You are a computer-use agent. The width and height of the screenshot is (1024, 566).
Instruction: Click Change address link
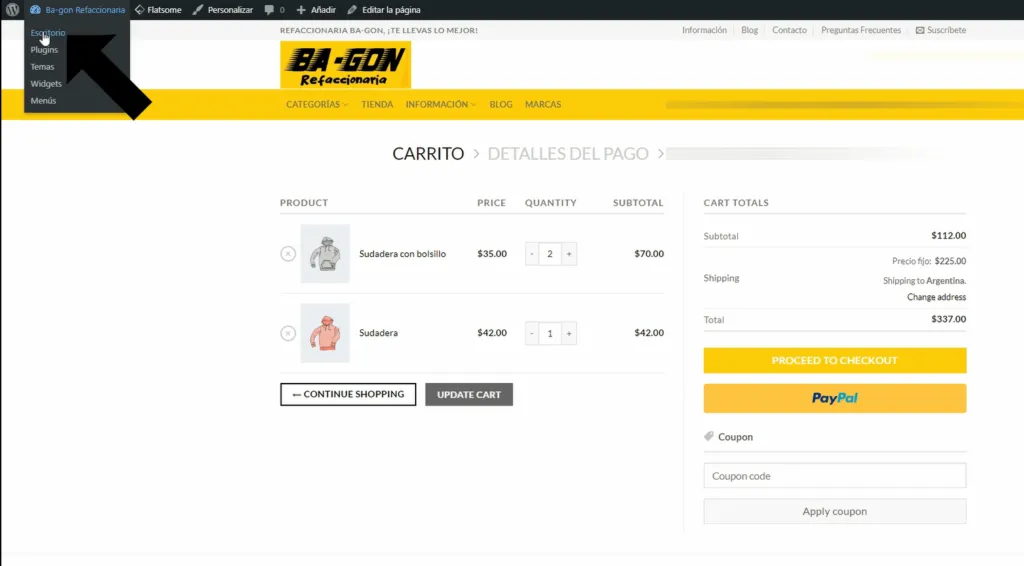tap(936, 297)
